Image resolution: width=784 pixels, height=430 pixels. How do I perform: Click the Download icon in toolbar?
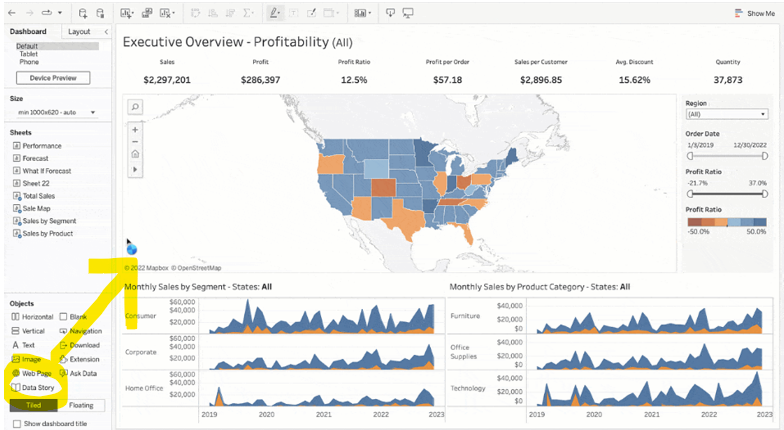390,13
